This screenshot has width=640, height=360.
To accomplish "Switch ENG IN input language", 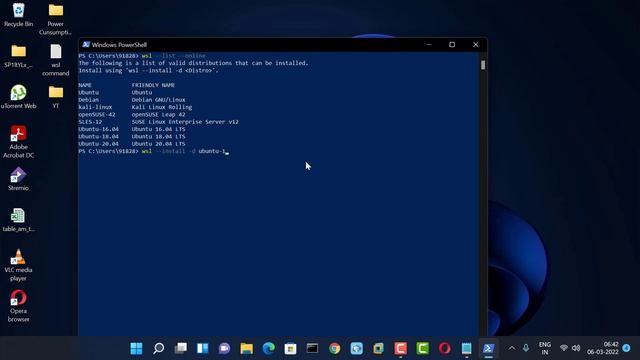I will [545, 348].
